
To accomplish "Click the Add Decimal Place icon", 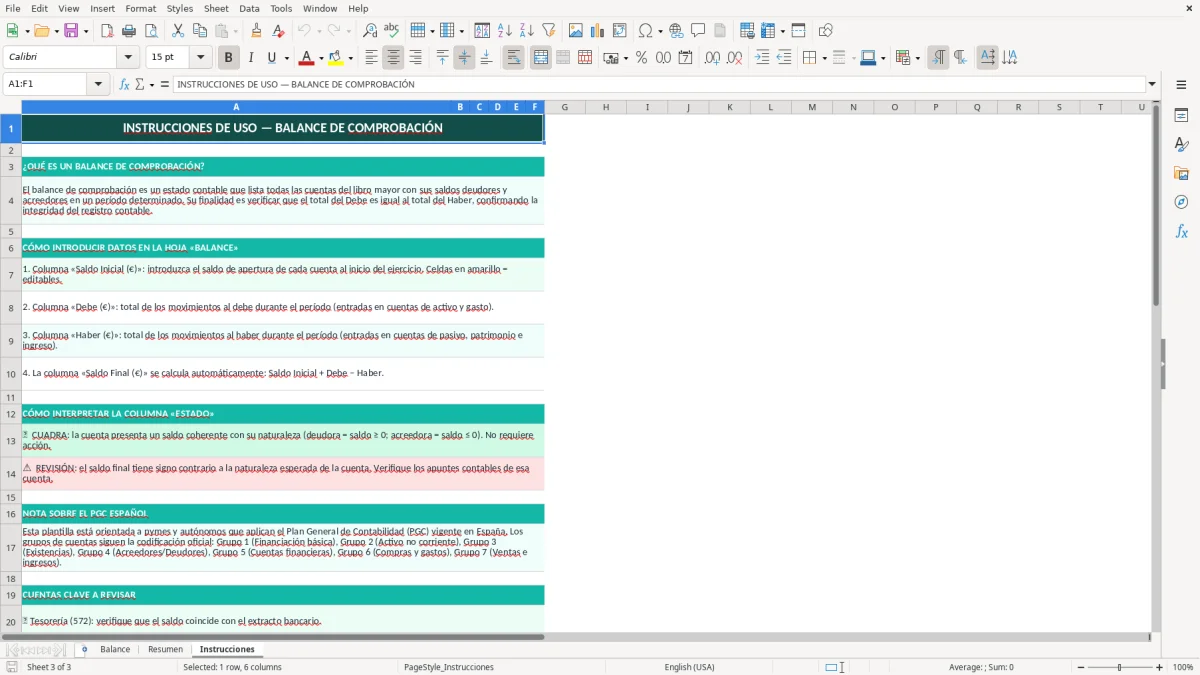I will [712, 58].
